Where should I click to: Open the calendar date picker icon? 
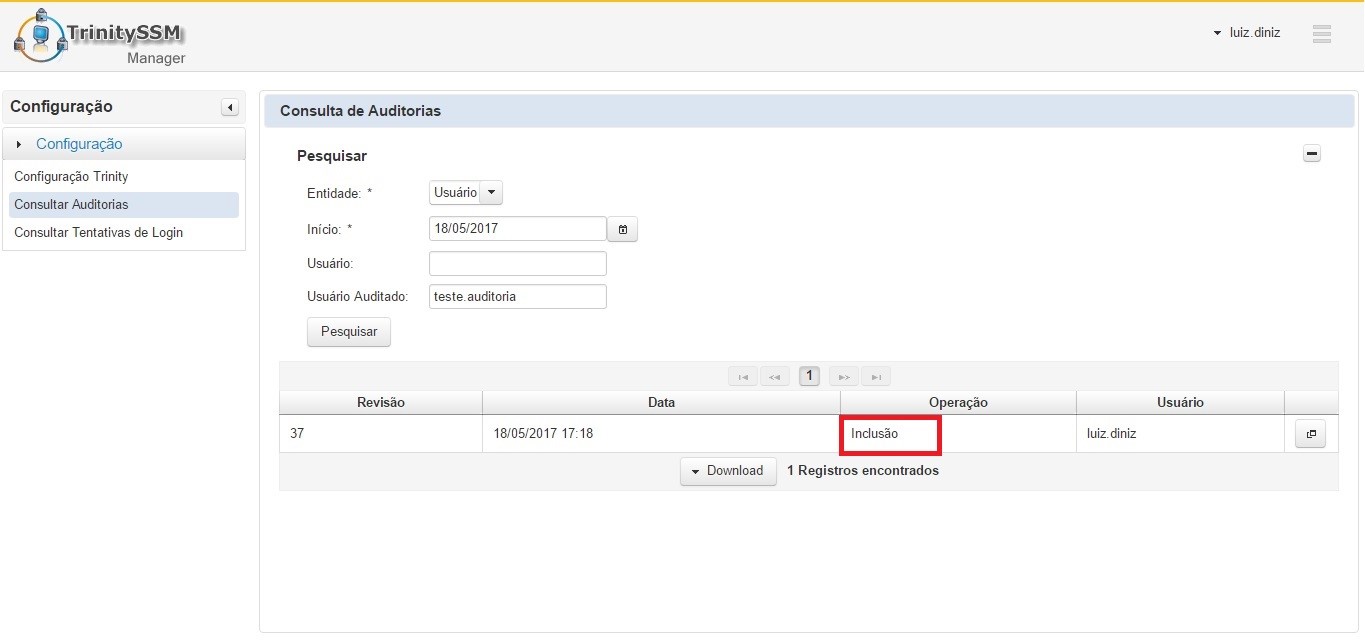click(622, 230)
